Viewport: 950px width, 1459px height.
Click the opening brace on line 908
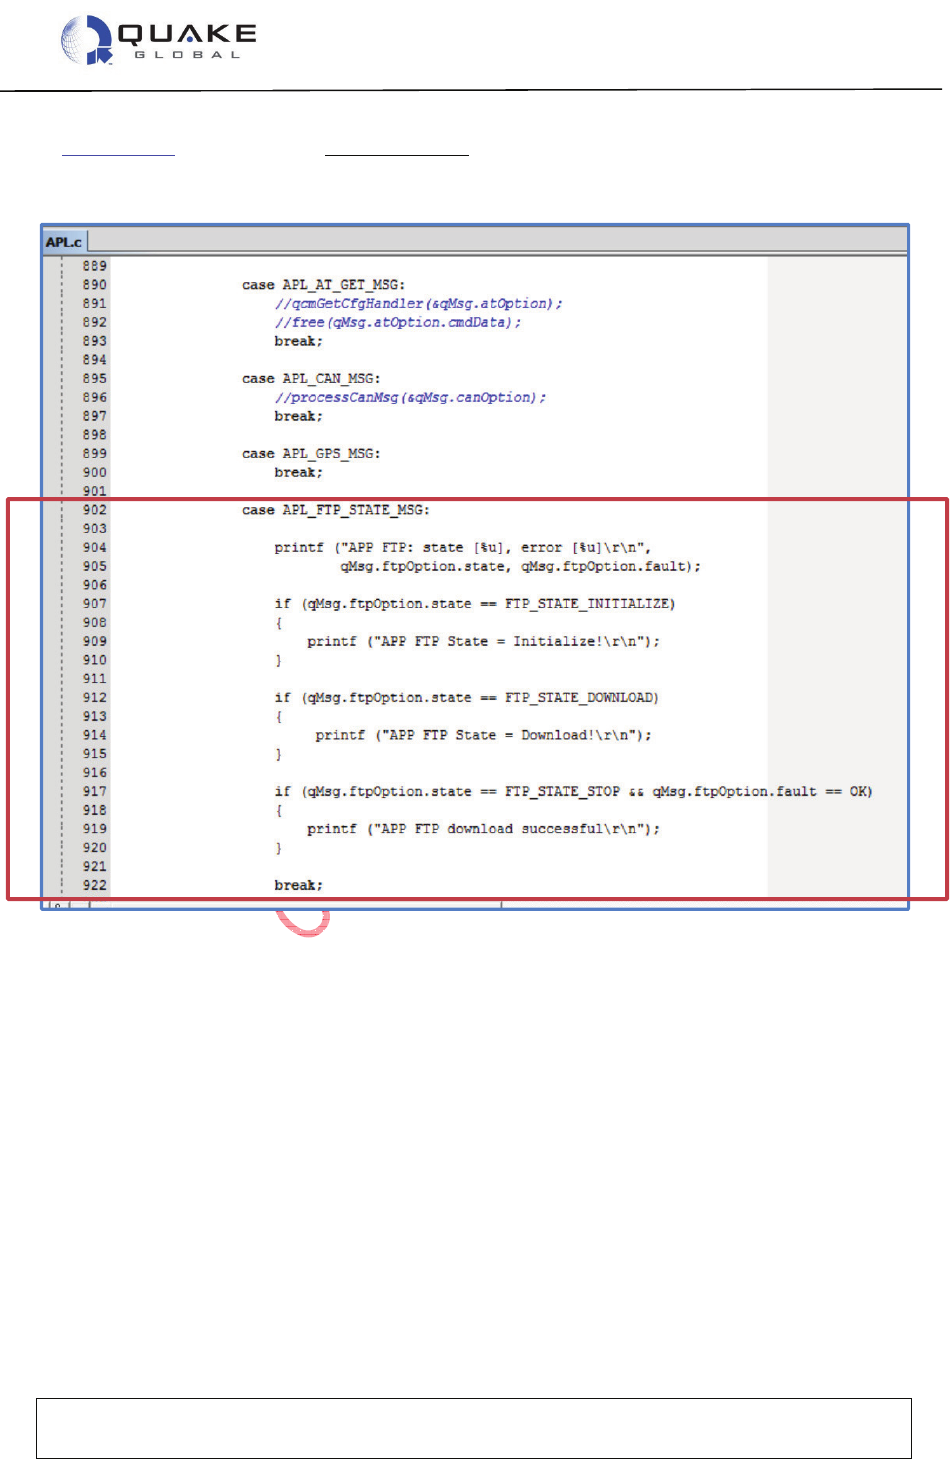(279, 623)
